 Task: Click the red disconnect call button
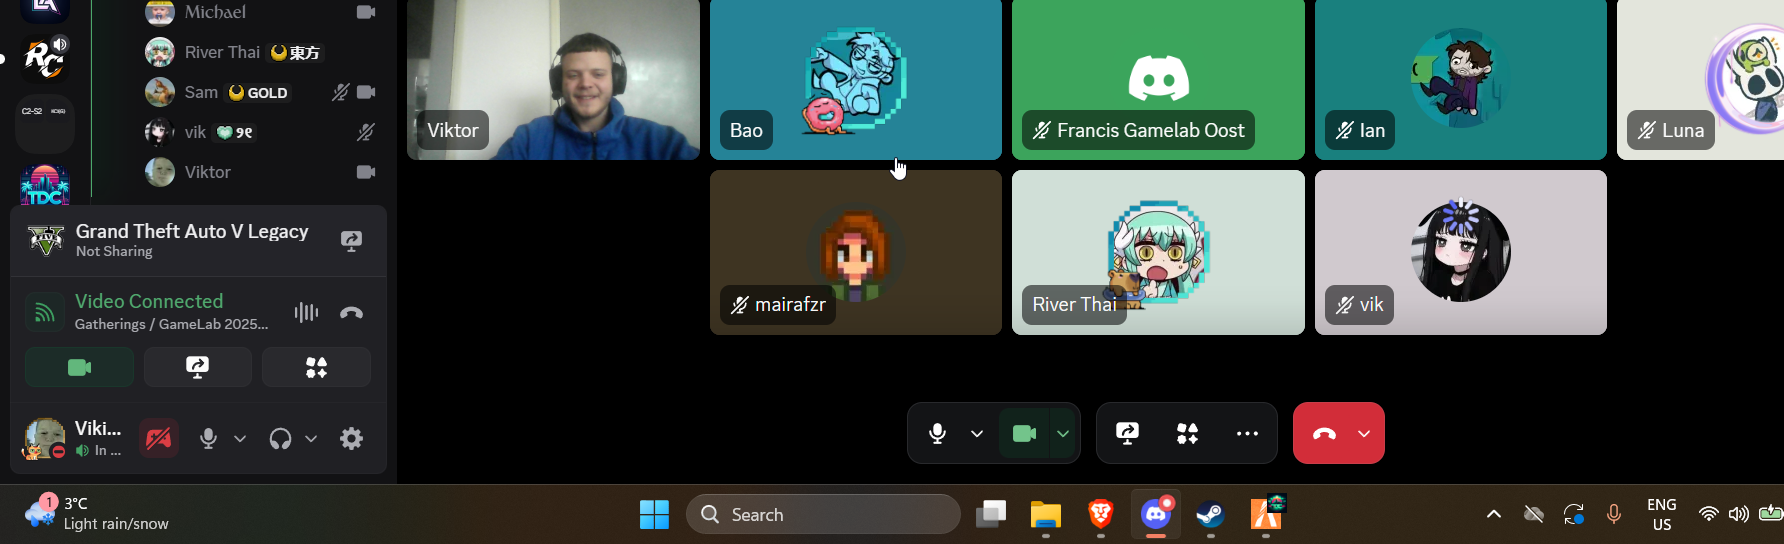coord(1323,433)
